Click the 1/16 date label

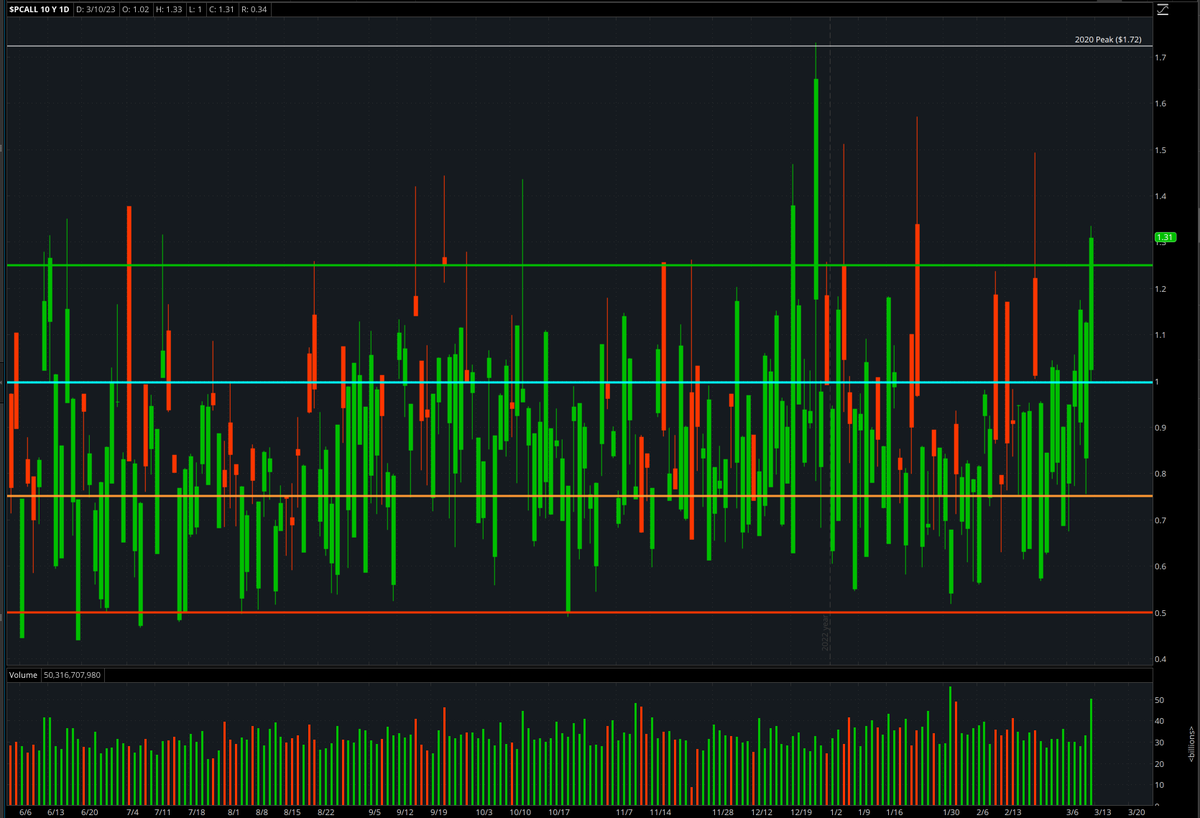coord(894,812)
